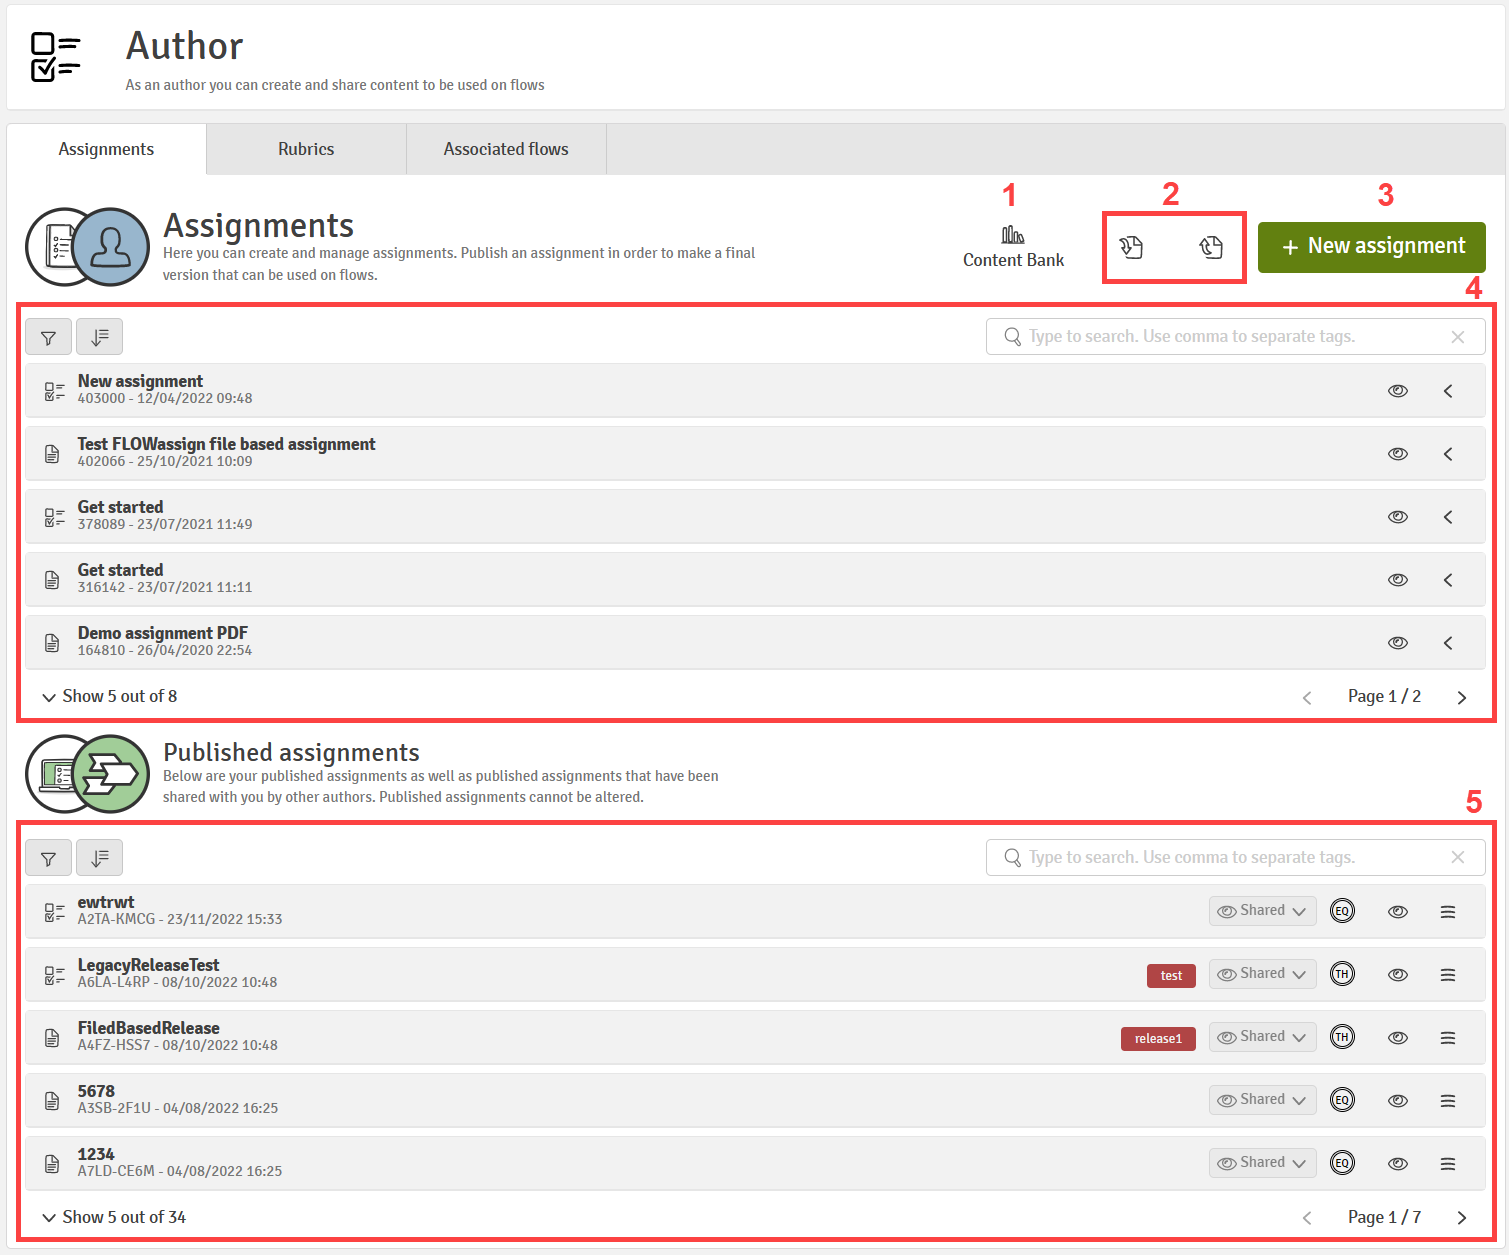Switch to the Assignments tab
Screen dimensions: 1509x1255
click(106, 149)
